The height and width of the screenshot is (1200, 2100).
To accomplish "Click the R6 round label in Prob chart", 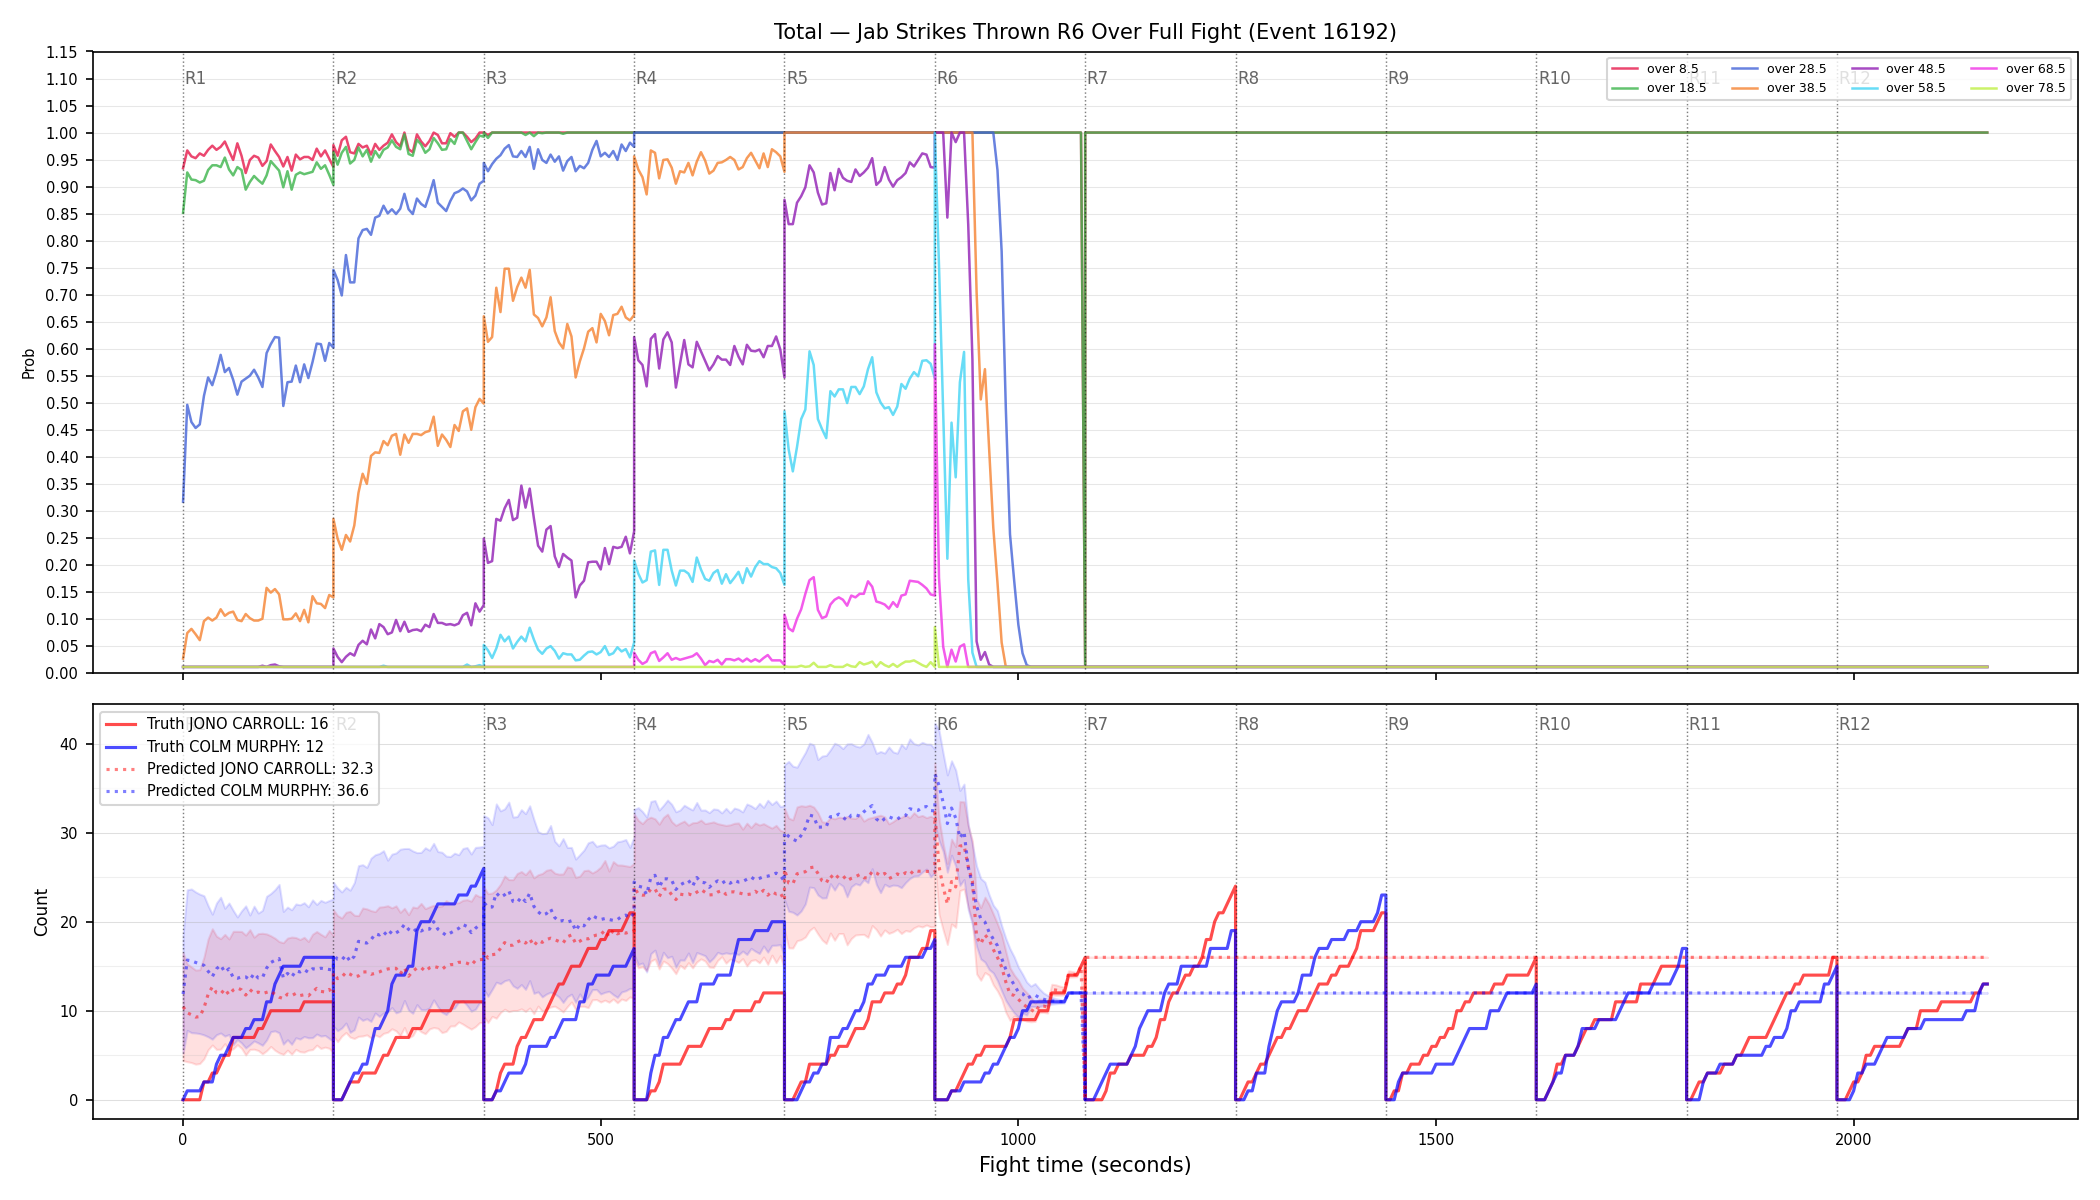I will pyautogui.click(x=947, y=78).
